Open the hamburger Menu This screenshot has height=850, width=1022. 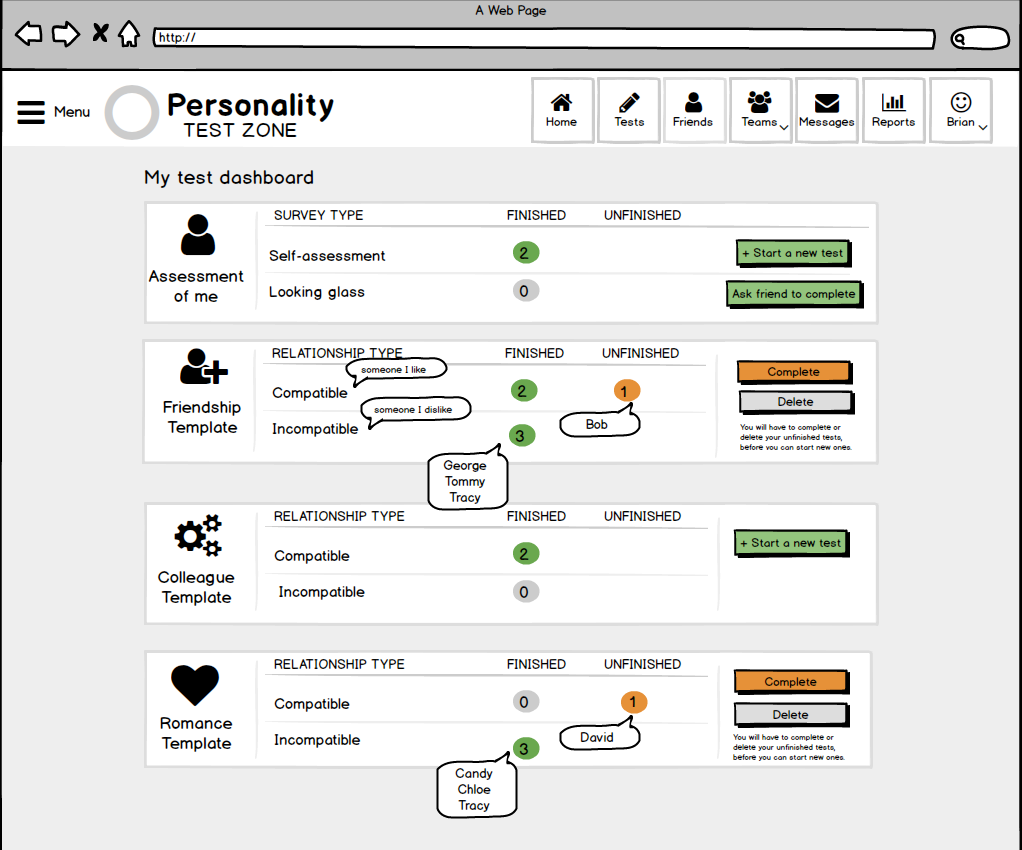tap(53, 112)
